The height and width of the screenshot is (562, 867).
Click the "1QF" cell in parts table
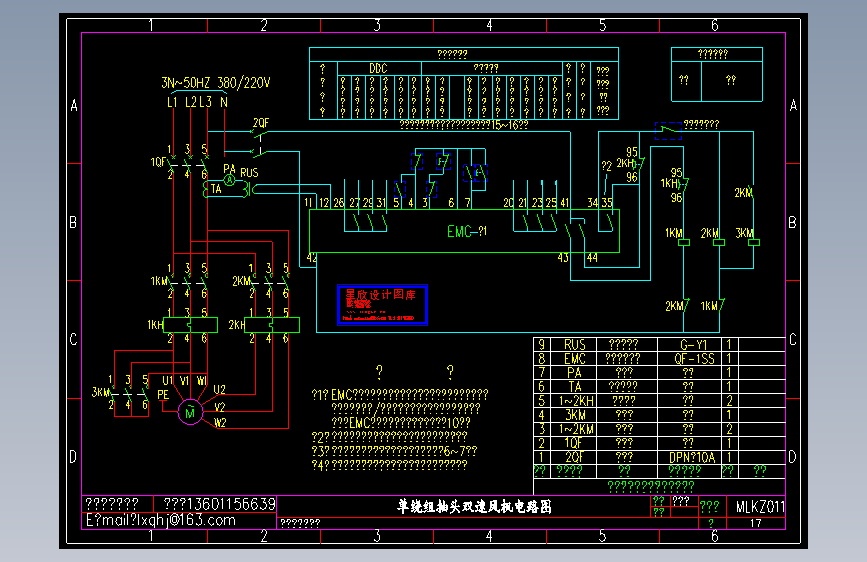coord(573,444)
